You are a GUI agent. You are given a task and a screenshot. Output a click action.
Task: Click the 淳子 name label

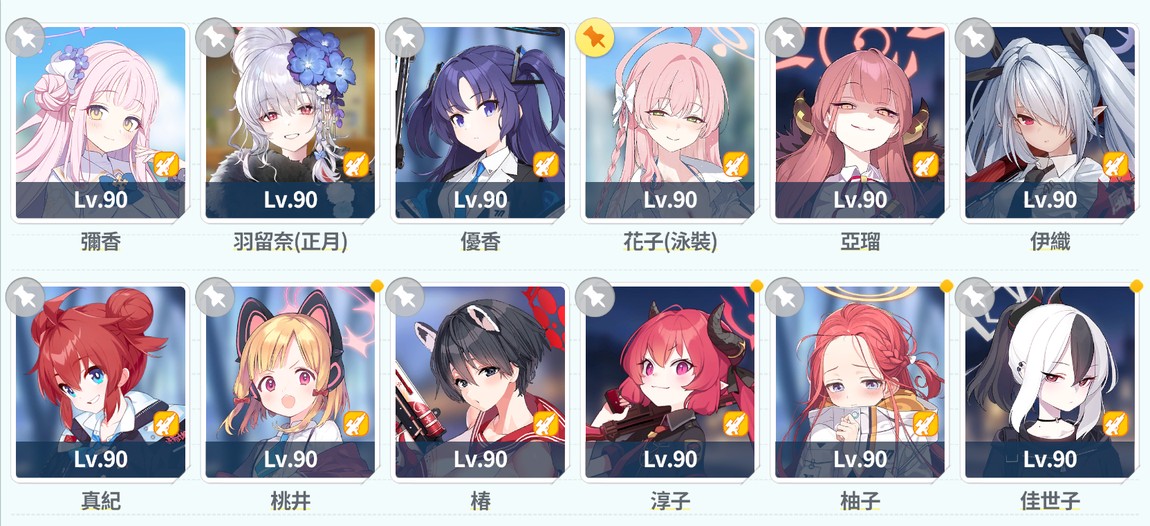[x=670, y=502]
